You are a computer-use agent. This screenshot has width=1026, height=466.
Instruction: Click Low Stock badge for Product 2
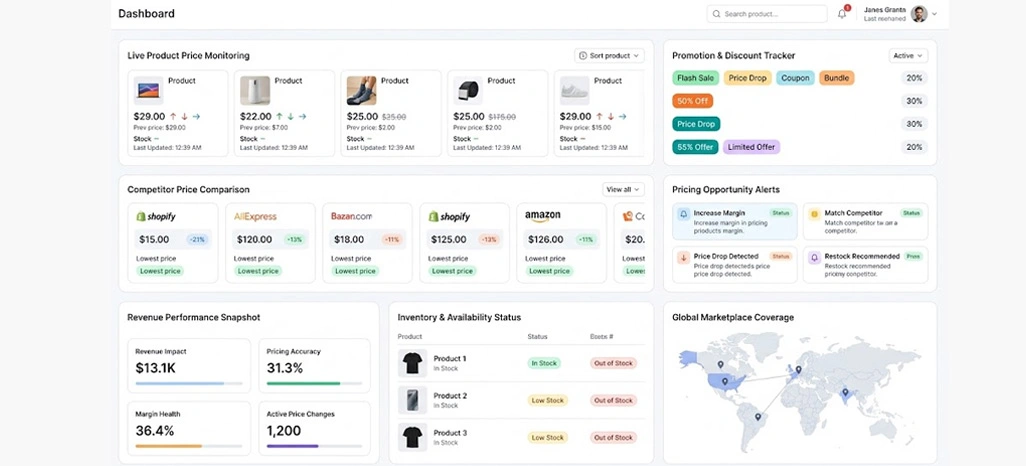(547, 400)
